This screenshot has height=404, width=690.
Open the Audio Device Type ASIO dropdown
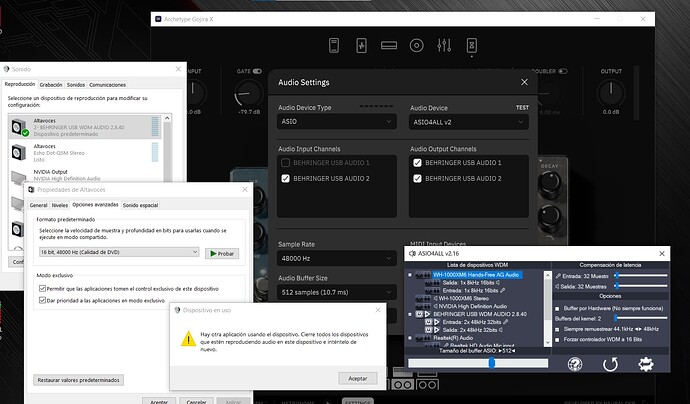tap(337, 121)
